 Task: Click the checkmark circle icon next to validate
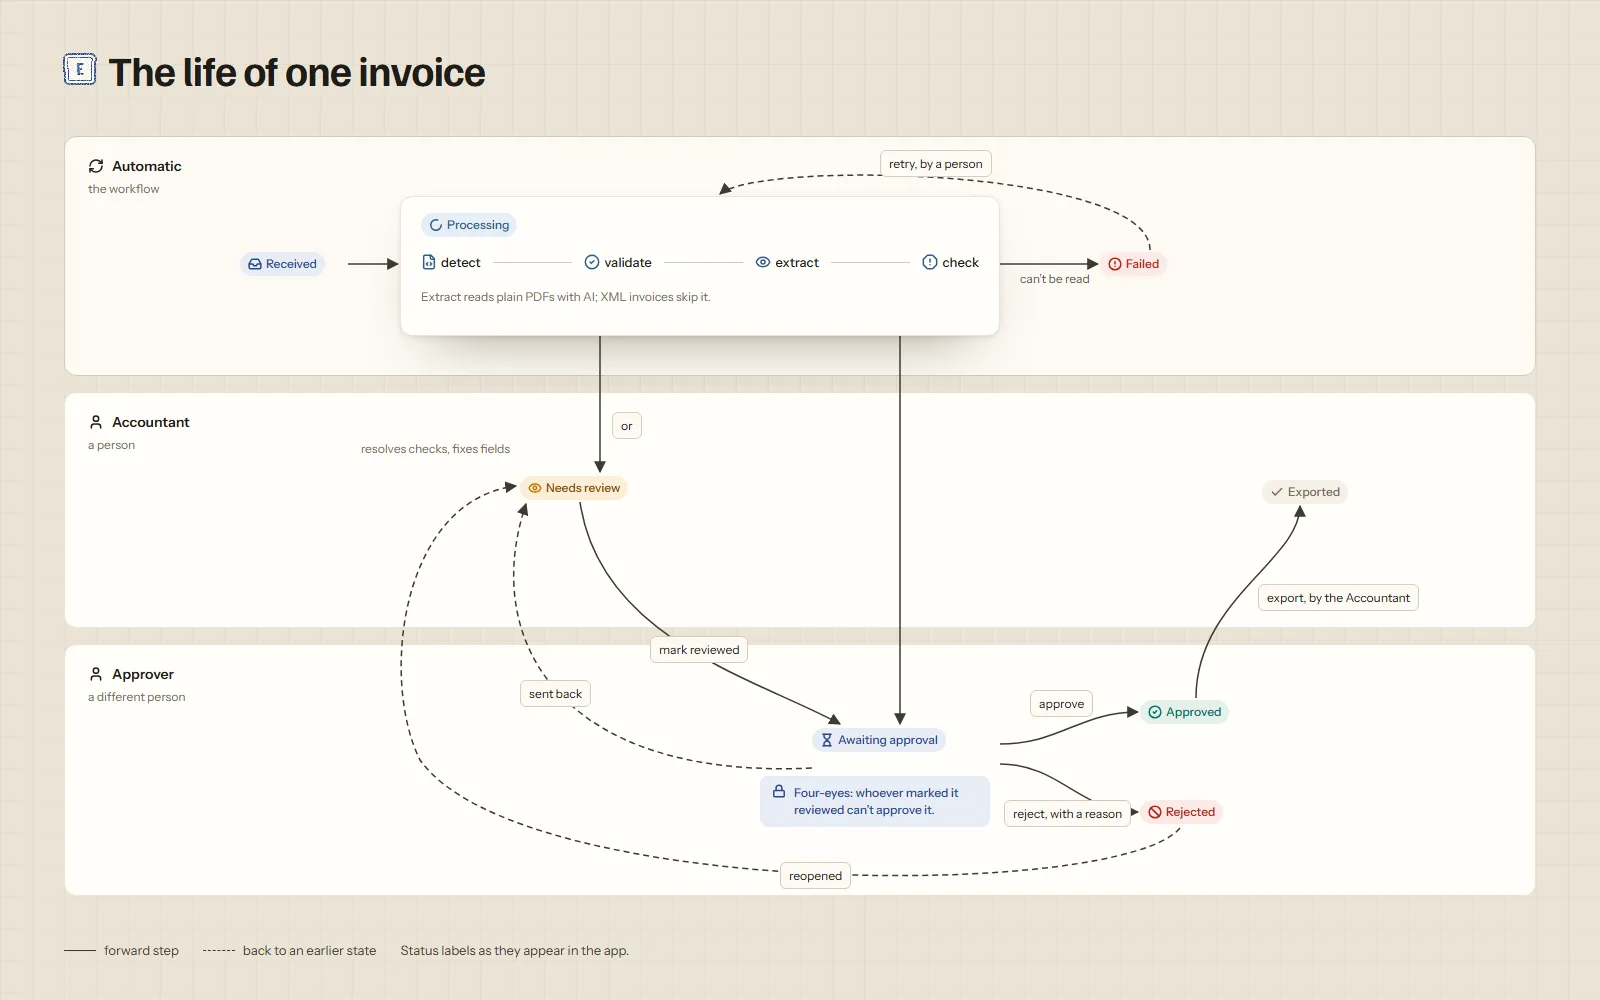[x=592, y=262]
